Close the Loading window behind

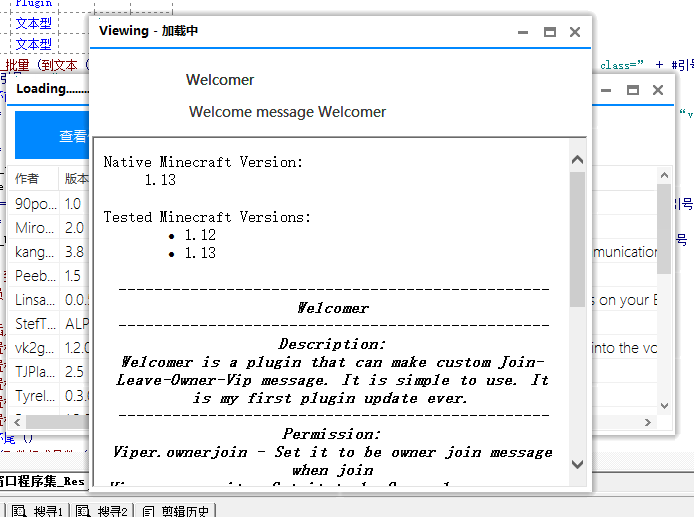[657, 90]
